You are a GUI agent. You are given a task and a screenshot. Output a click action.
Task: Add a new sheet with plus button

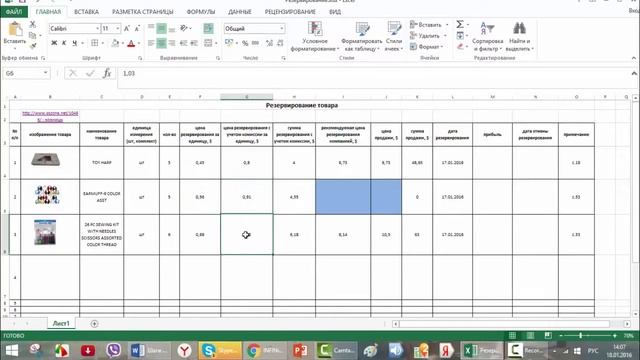(94, 324)
